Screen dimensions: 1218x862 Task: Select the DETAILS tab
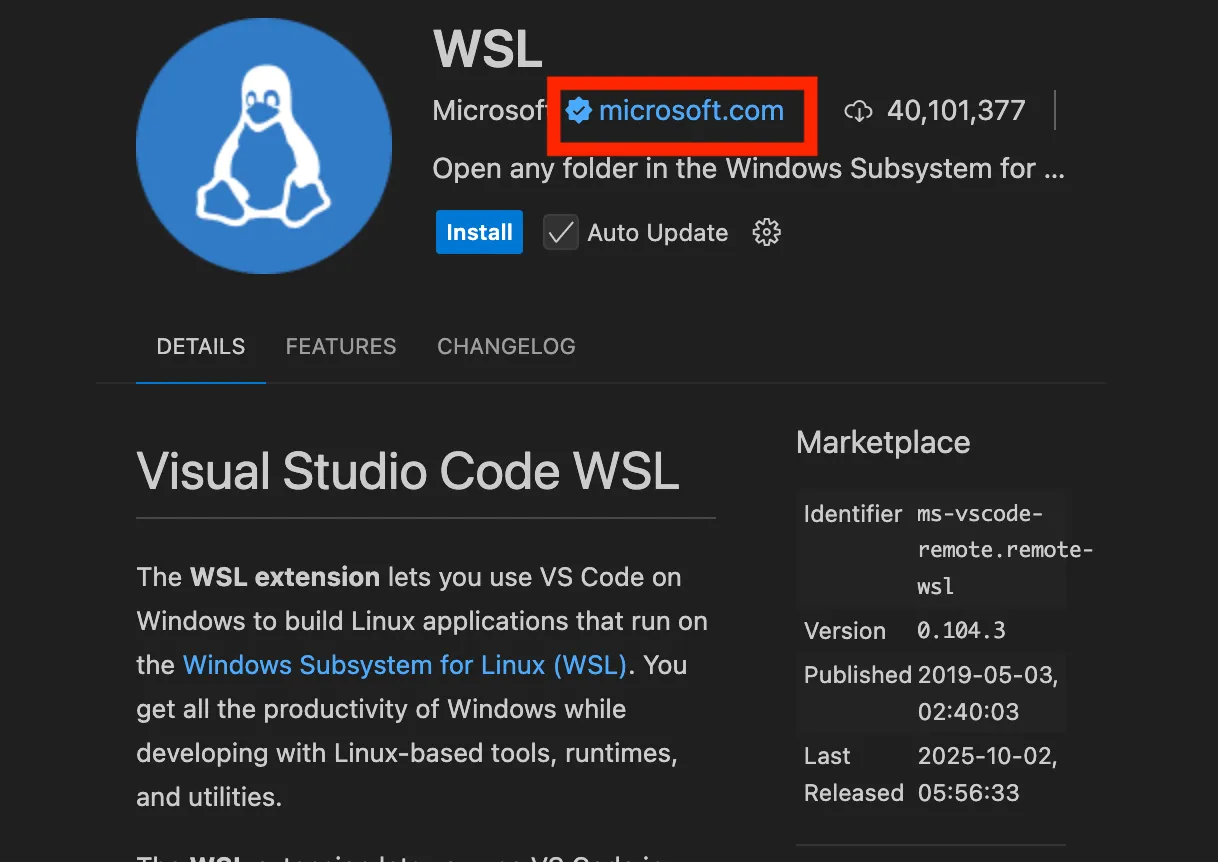(201, 347)
